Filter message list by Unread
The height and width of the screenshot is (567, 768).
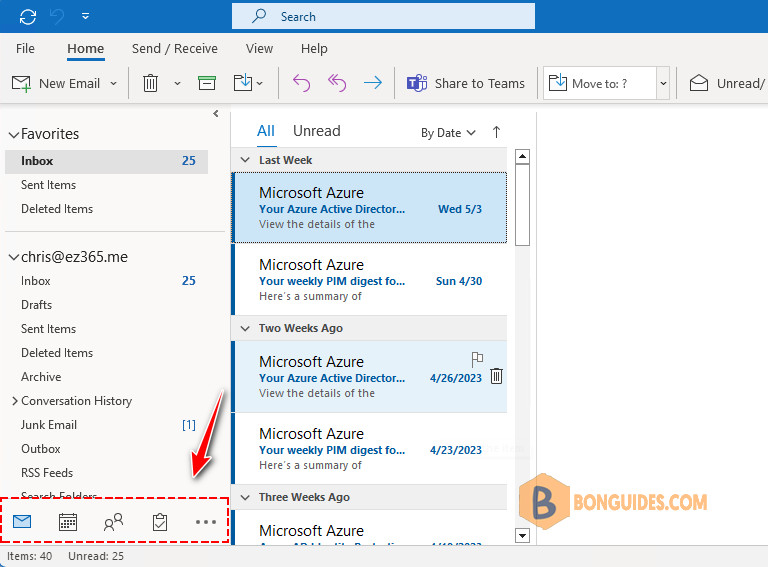(316, 131)
